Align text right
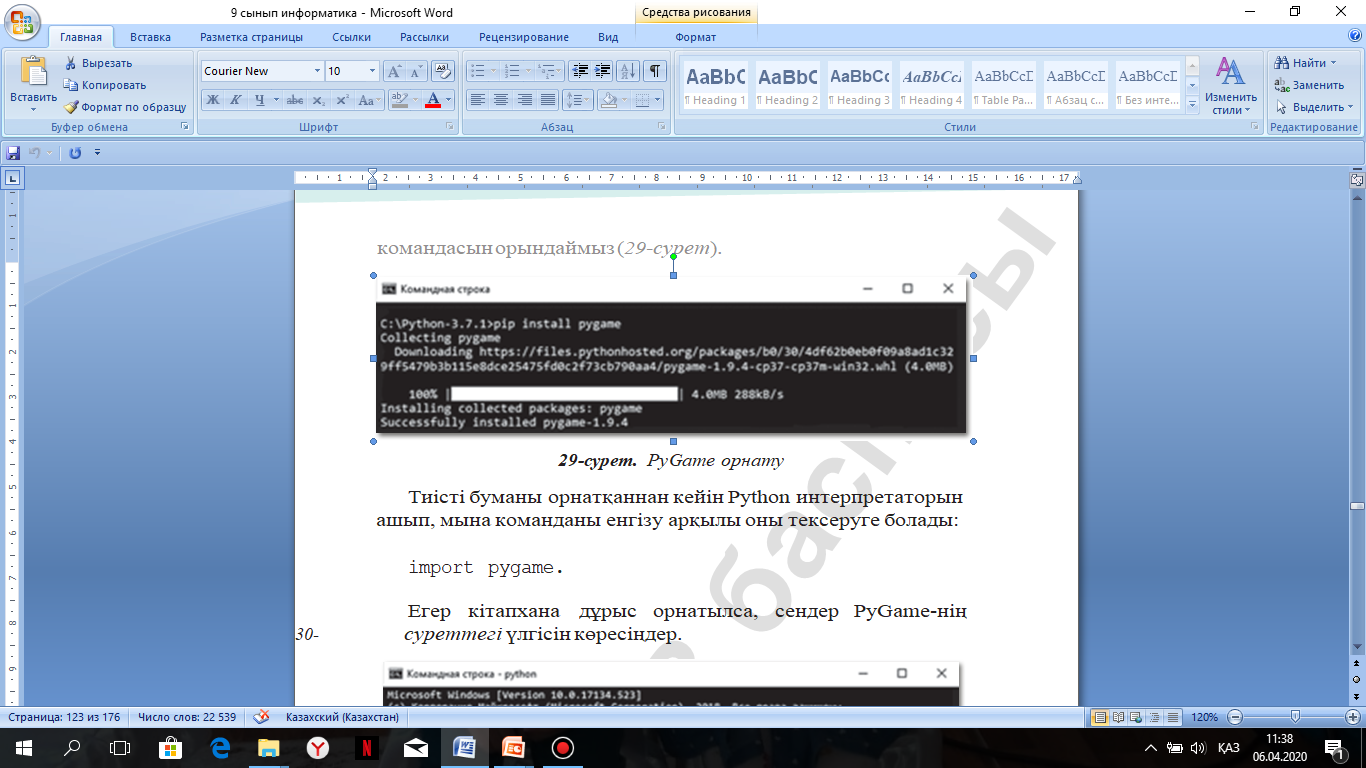The image size is (1366, 768). [x=524, y=100]
